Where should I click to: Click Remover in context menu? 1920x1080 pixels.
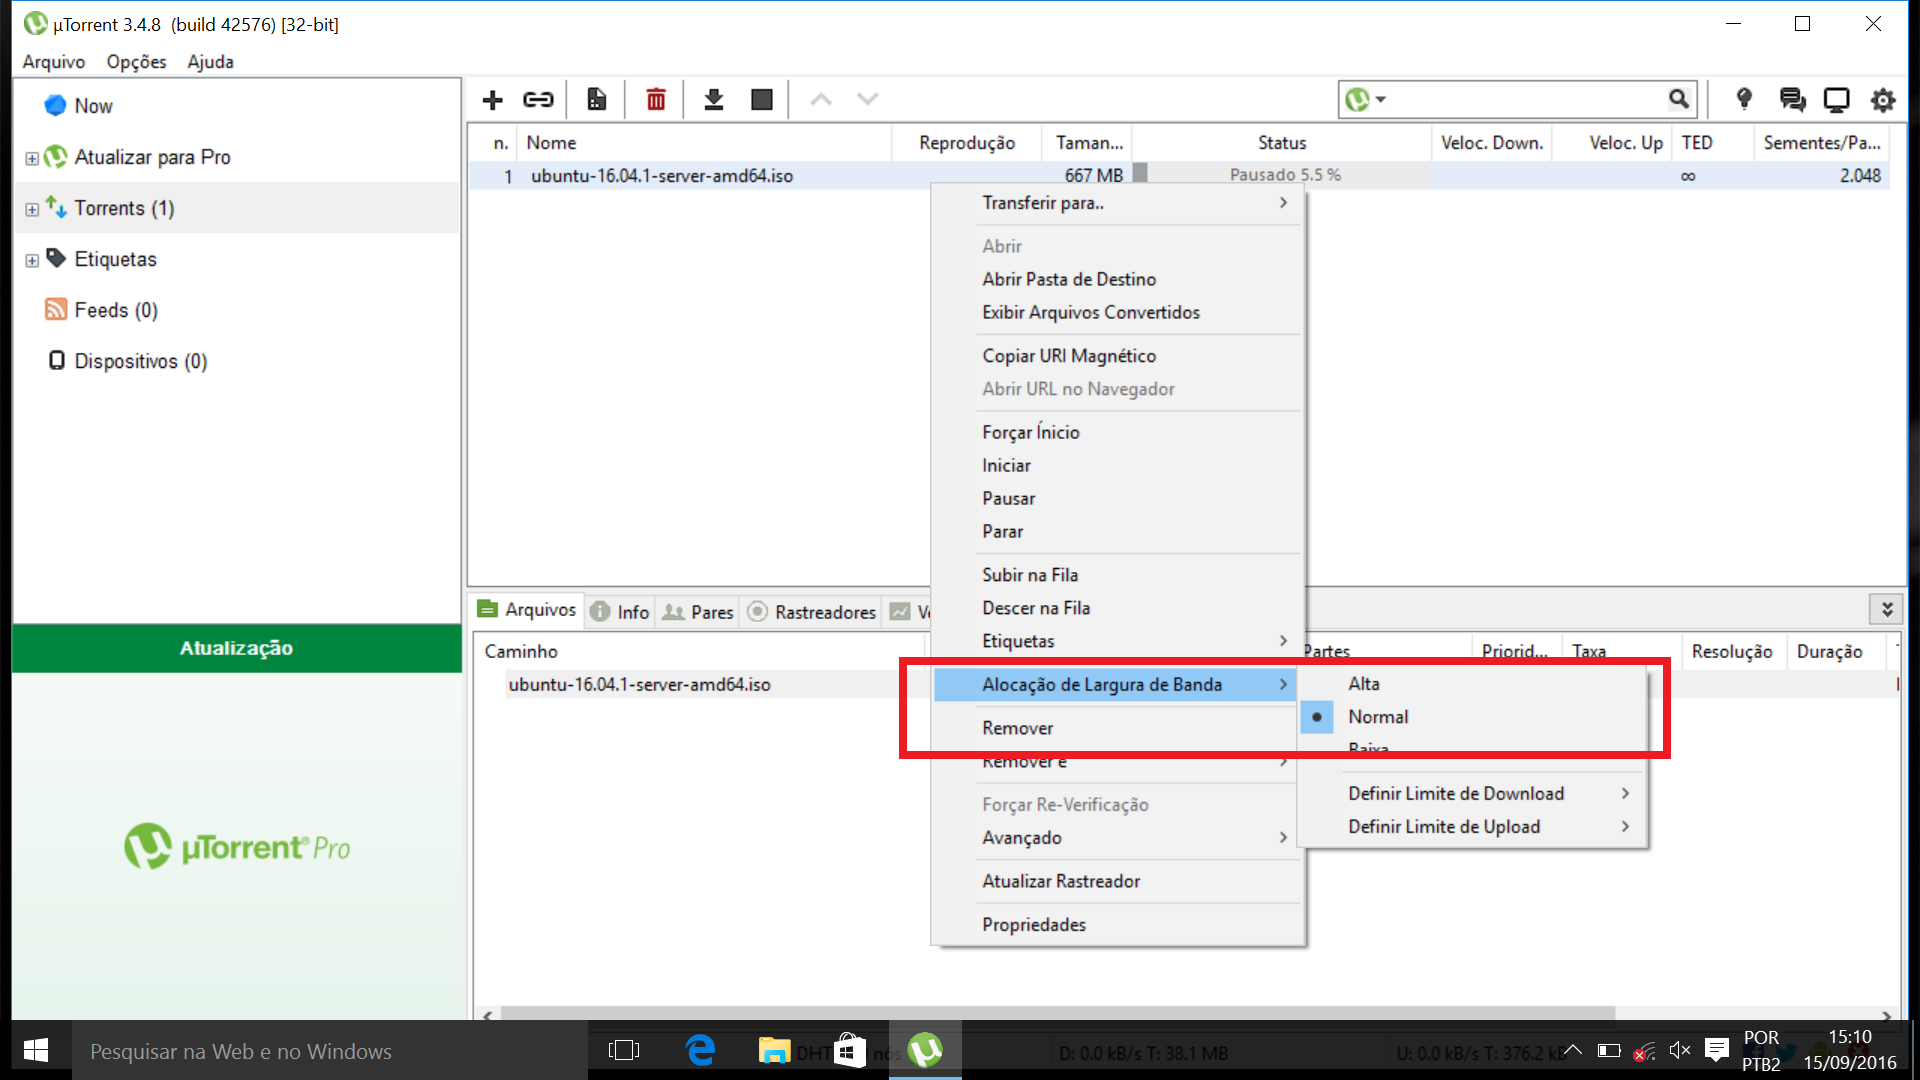1115,728
